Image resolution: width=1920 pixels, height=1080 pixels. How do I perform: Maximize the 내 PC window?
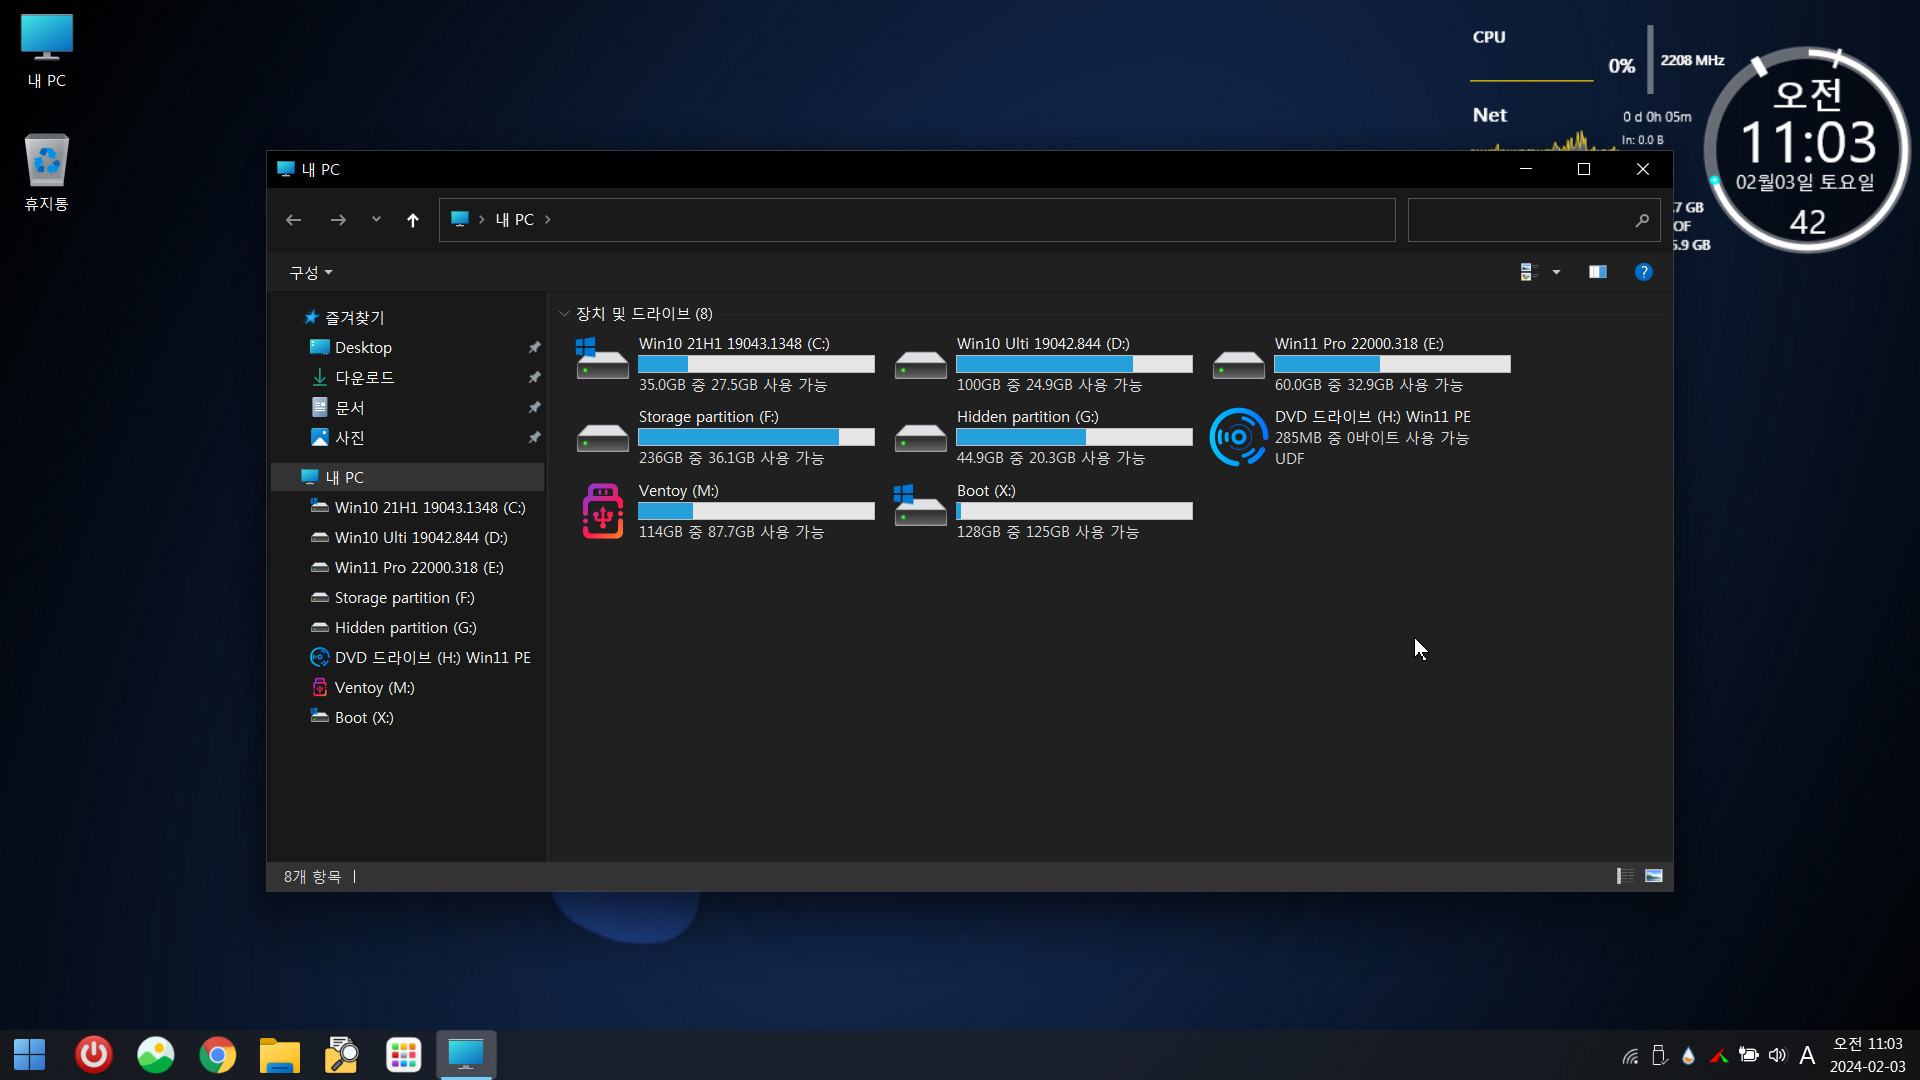coord(1584,169)
